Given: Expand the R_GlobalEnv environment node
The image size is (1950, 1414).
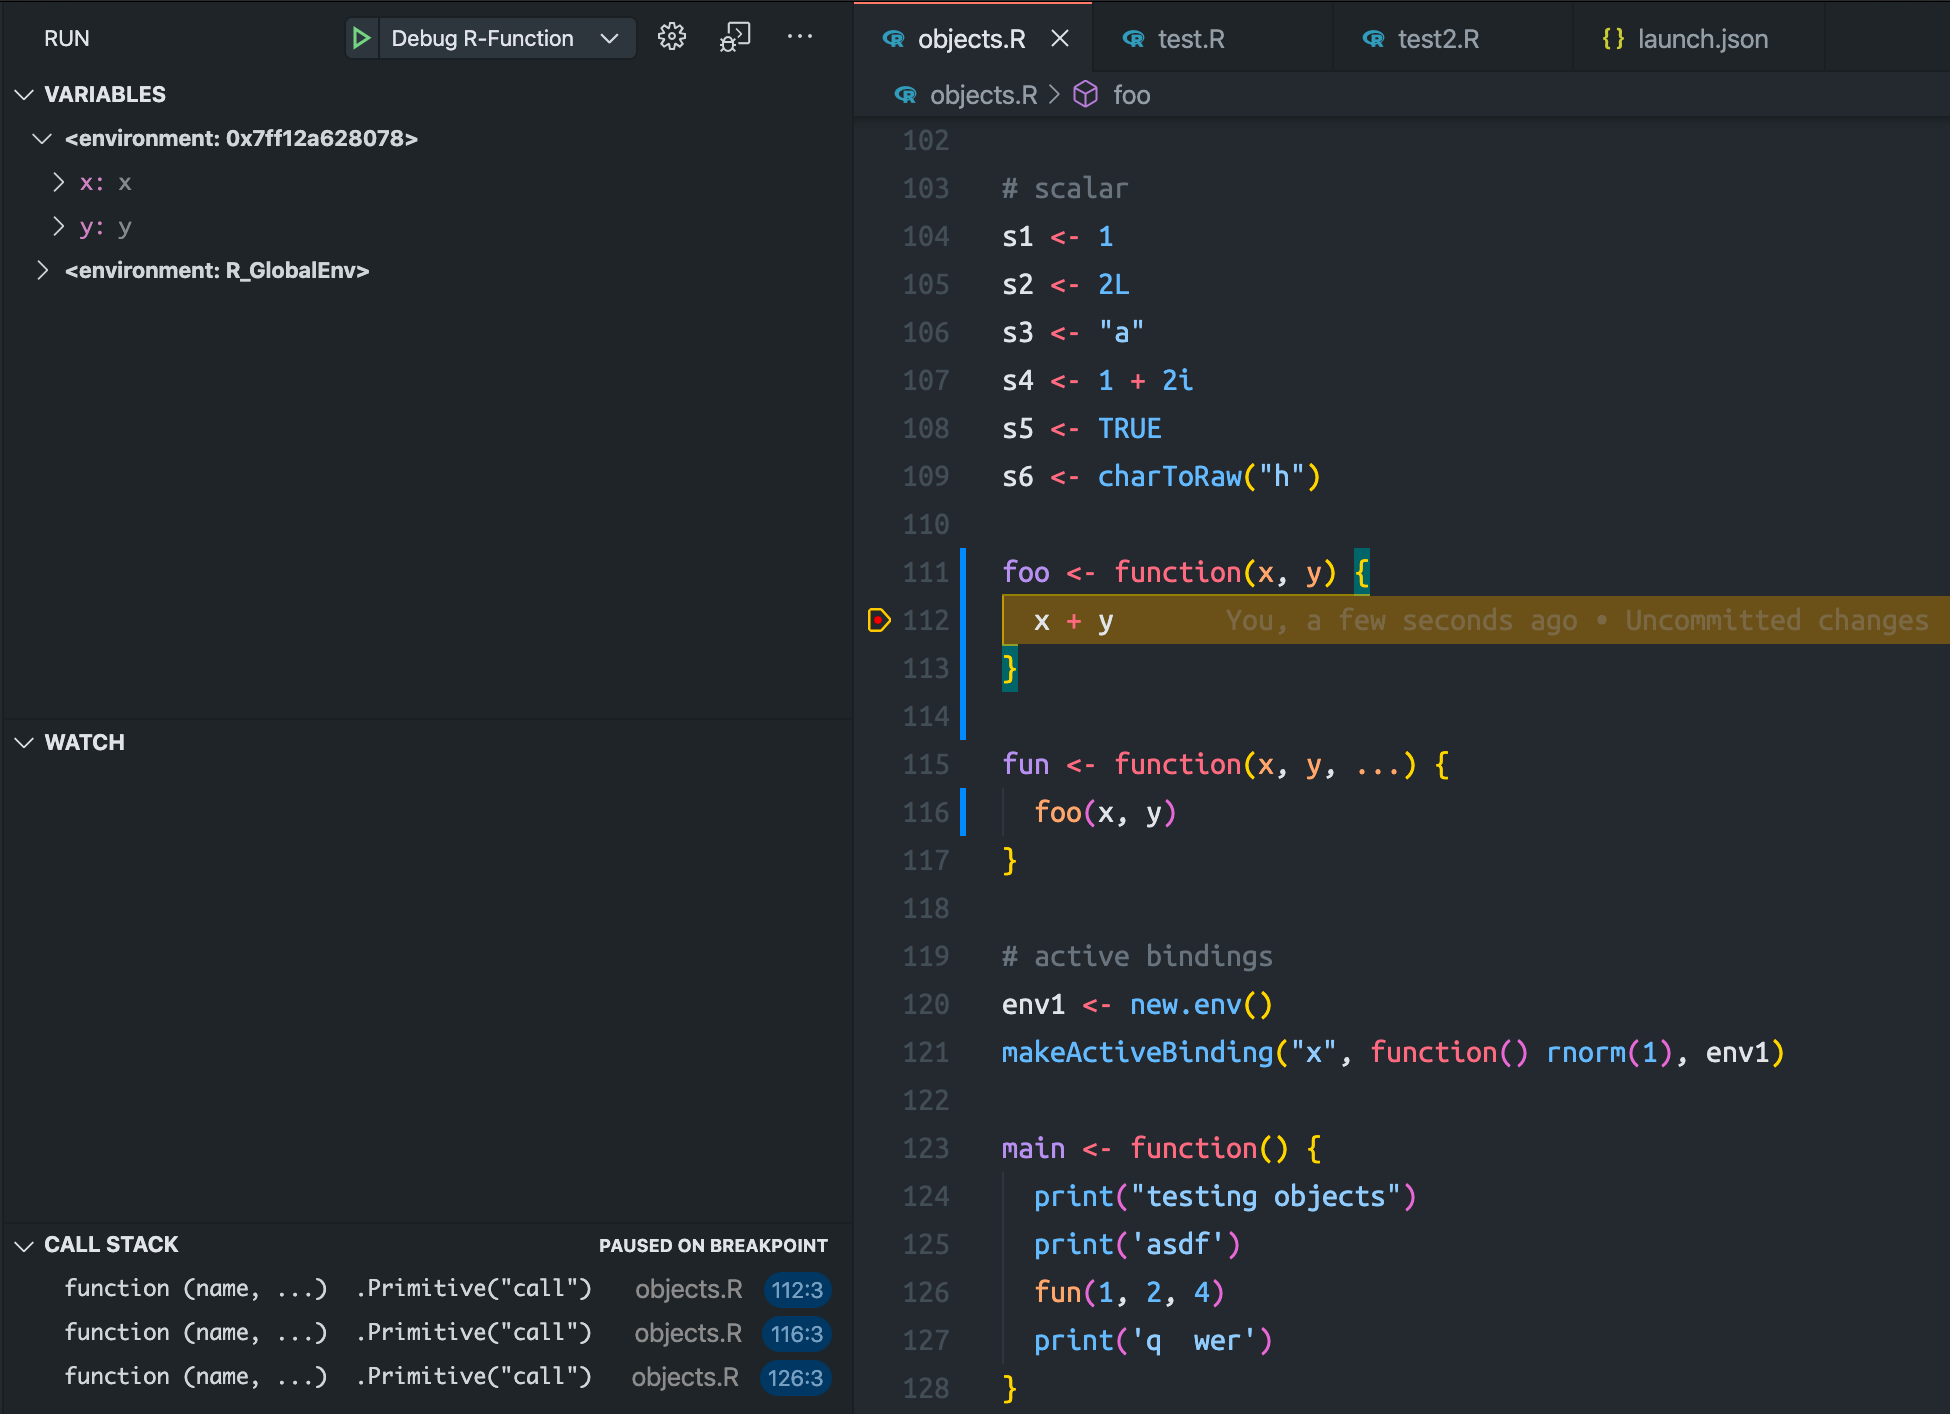Looking at the screenshot, I should (42, 270).
